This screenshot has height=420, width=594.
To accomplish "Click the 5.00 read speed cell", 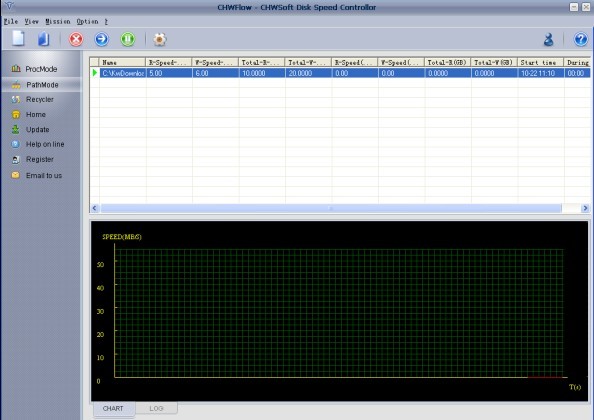I will coord(169,73).
